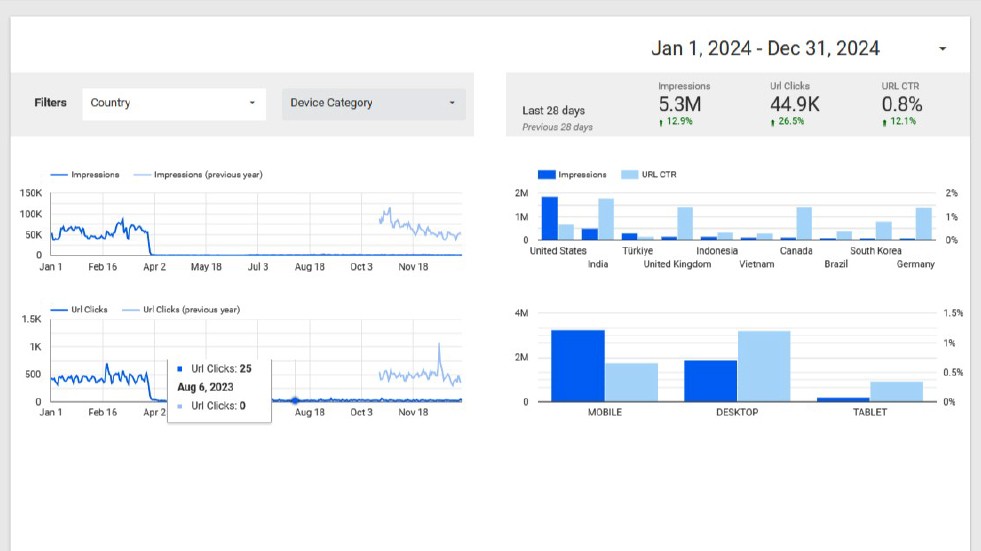Toggle the Impressions line legend entry
Viewport: 981px width, 551px height.
(x=95, y=175)
